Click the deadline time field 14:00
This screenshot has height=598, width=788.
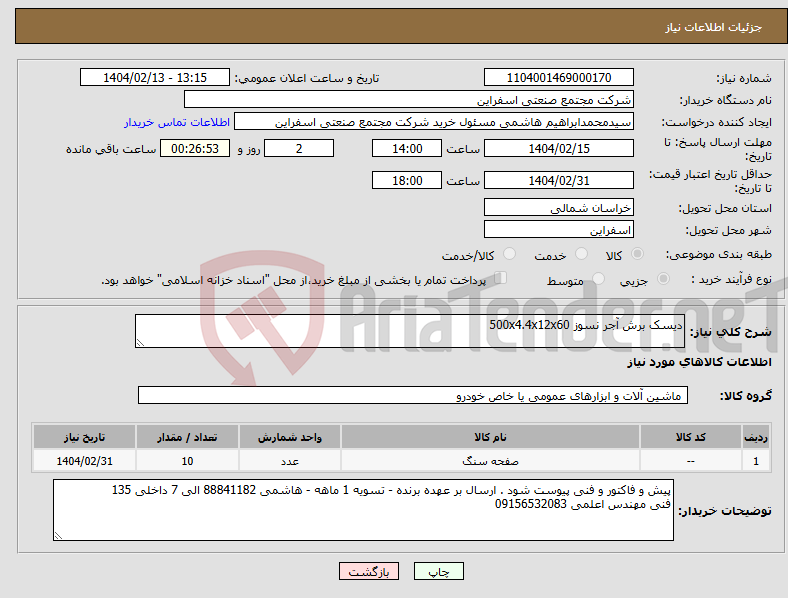pos(407,148)
